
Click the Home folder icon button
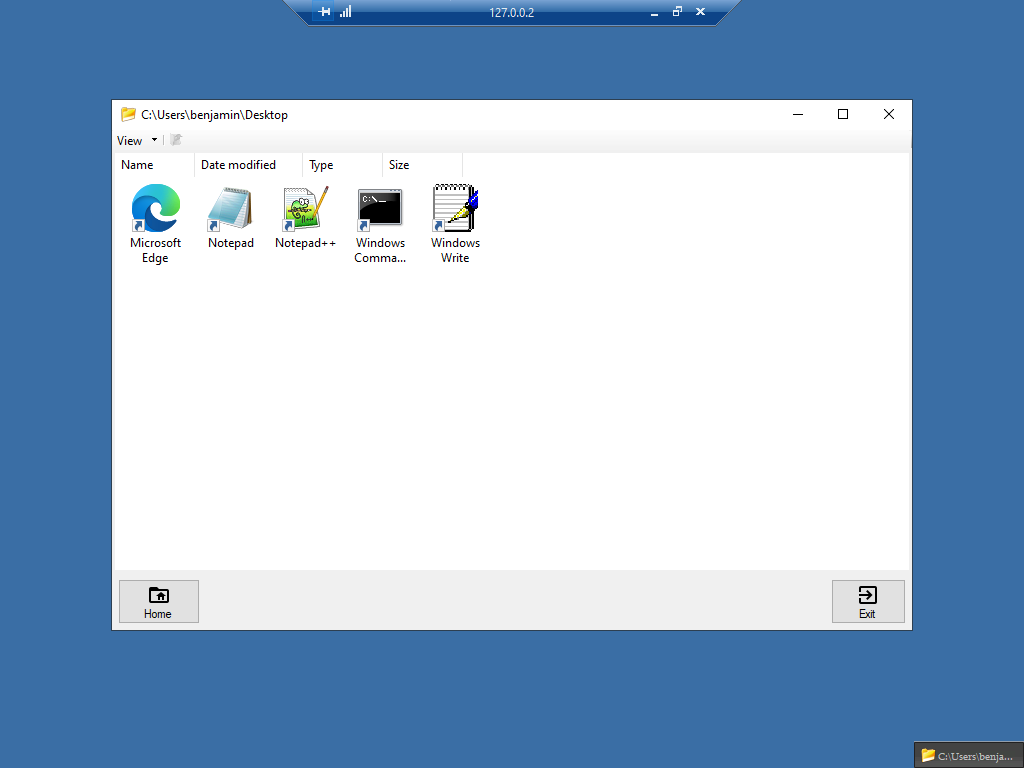point(158,594)
